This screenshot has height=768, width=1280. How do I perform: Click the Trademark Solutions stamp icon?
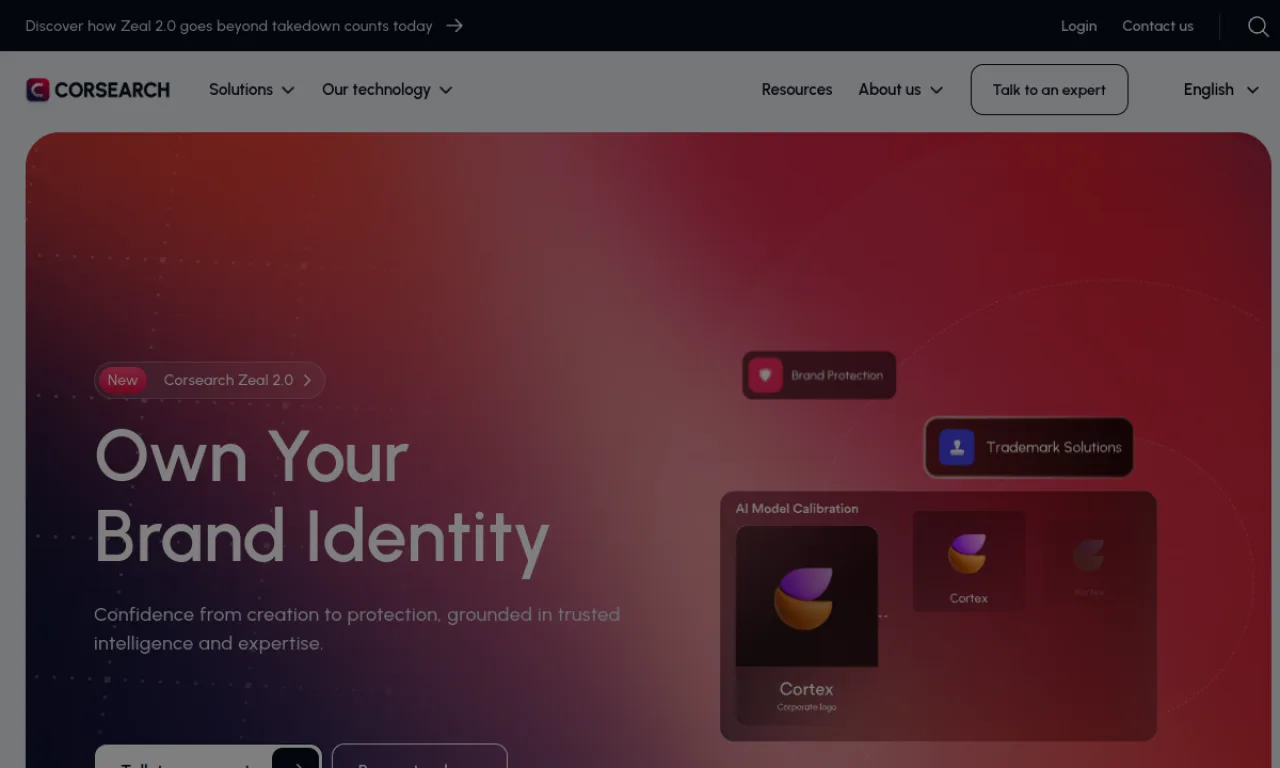957,447
